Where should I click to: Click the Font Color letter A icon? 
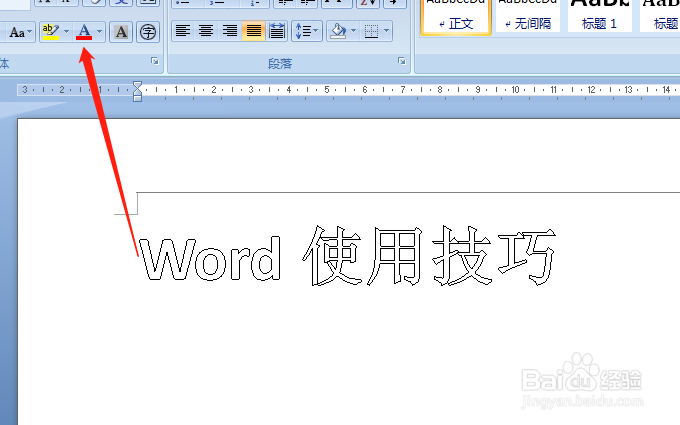(84, 32)
